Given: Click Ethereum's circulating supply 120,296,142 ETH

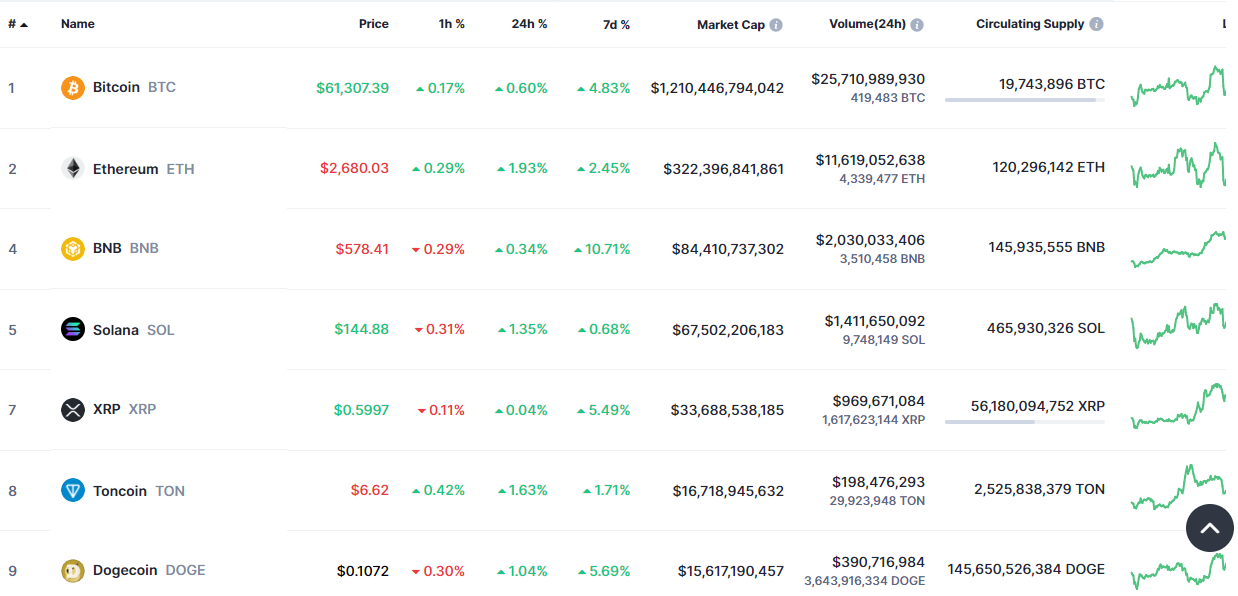Looking at the screenshot, I should point(1049,168).
